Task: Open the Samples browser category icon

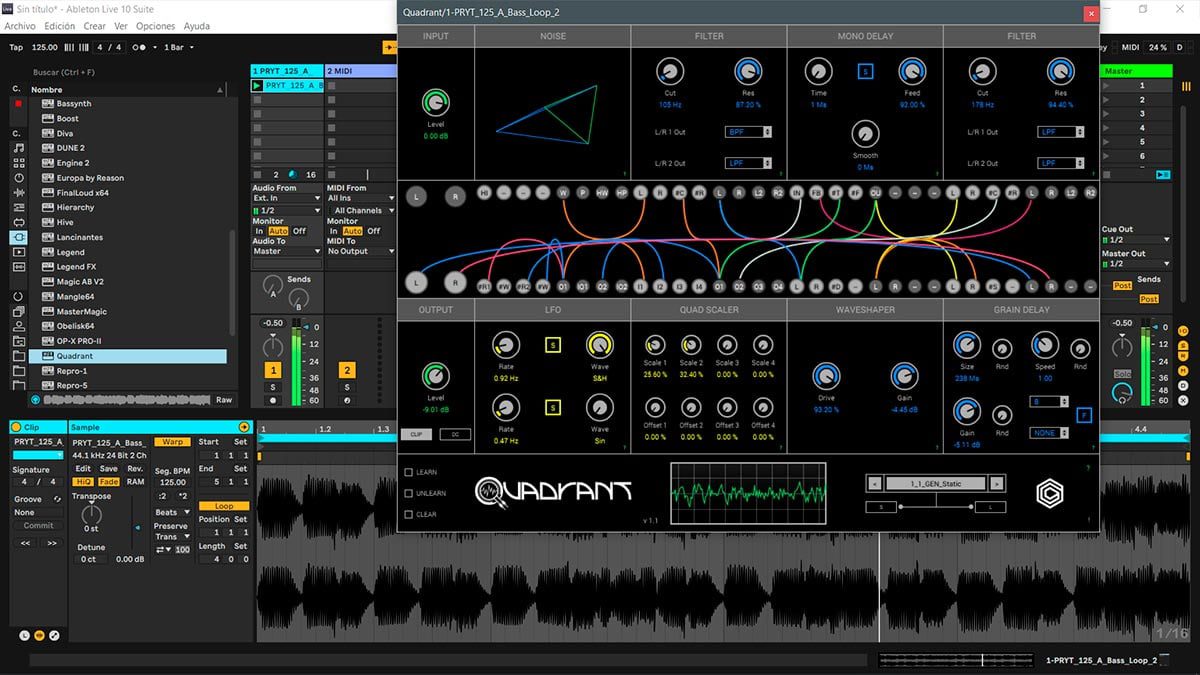Action: coord(18,267)
